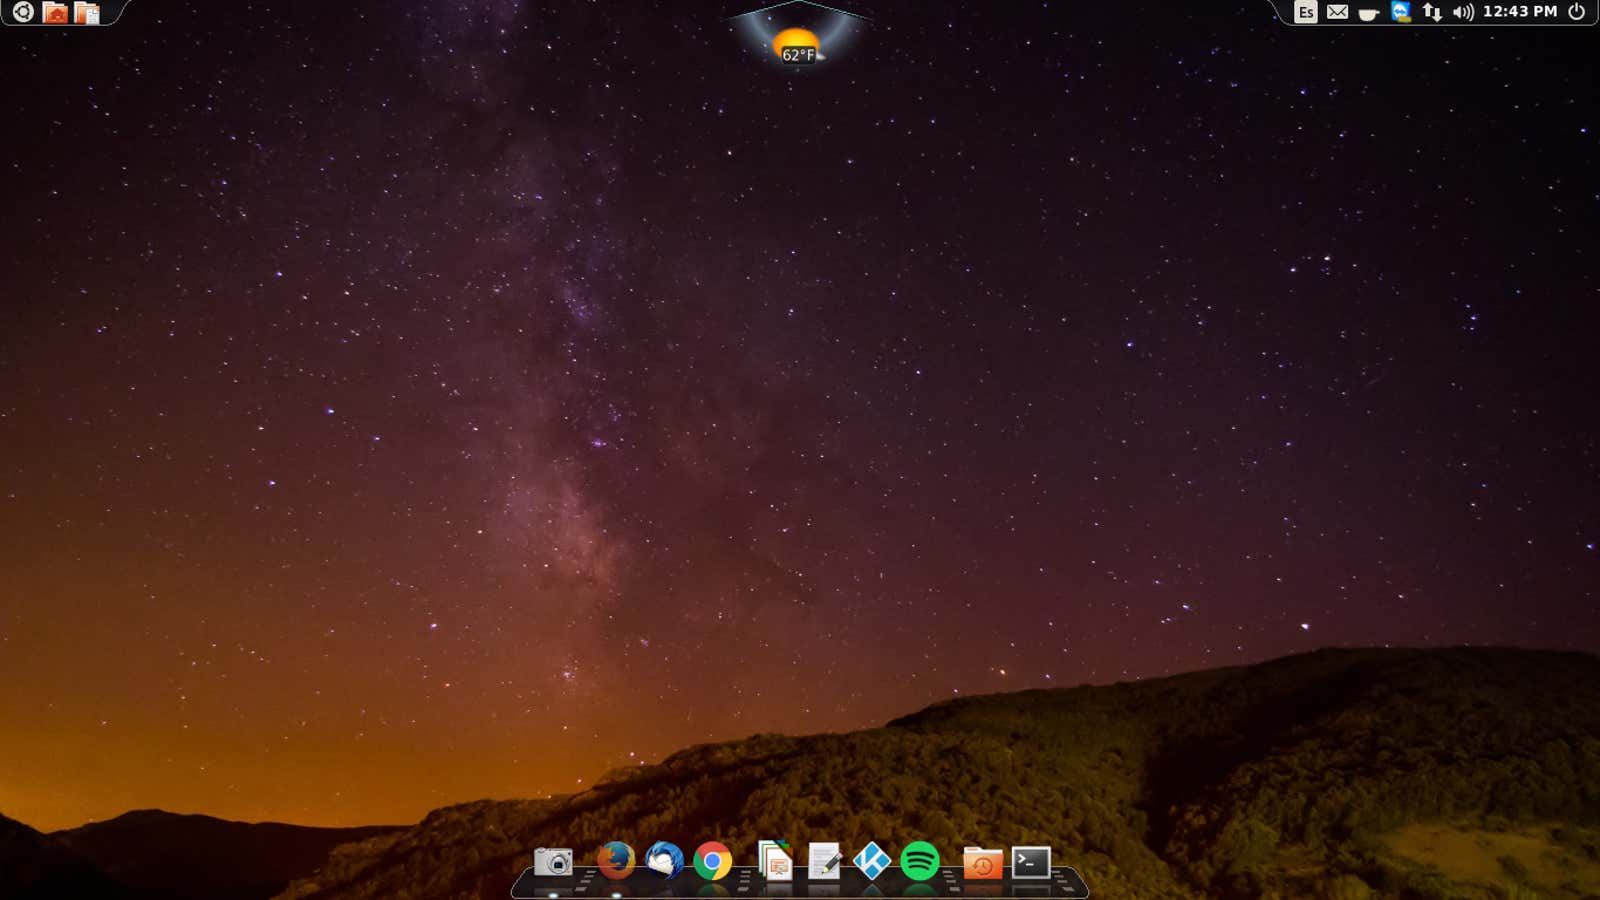Open the Documents folder icon in top panel

point(87,13)
